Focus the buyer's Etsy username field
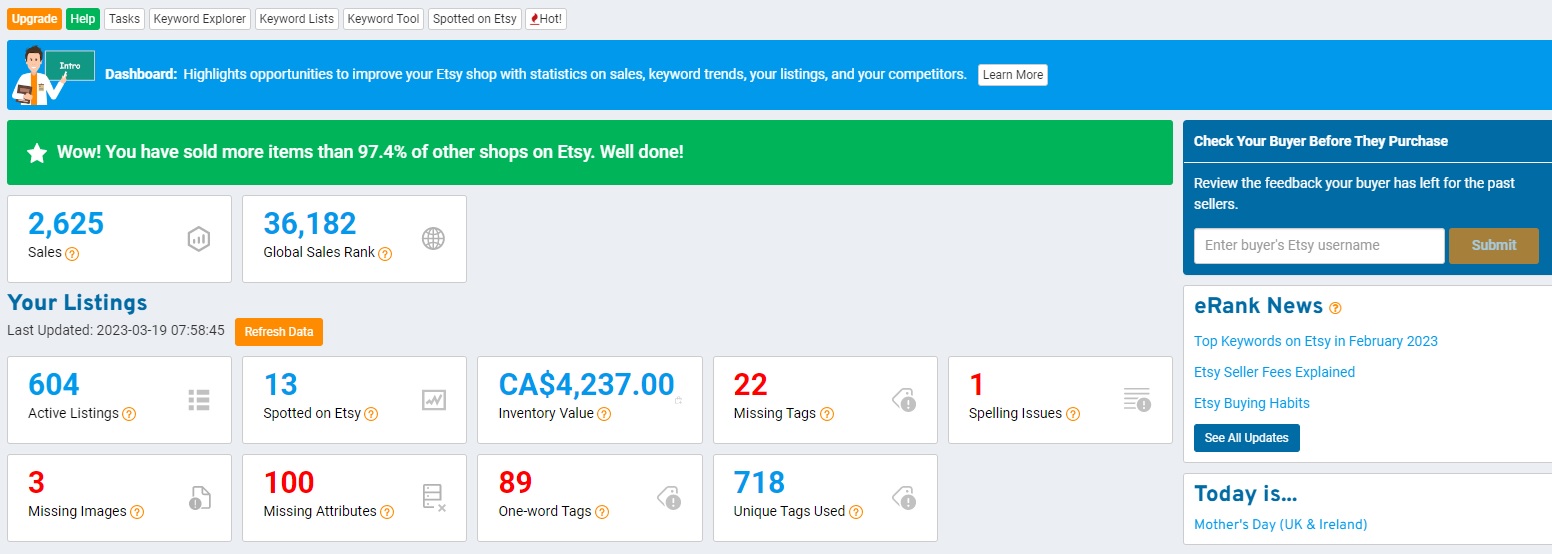1552x554 pixels. point(1319,245)
